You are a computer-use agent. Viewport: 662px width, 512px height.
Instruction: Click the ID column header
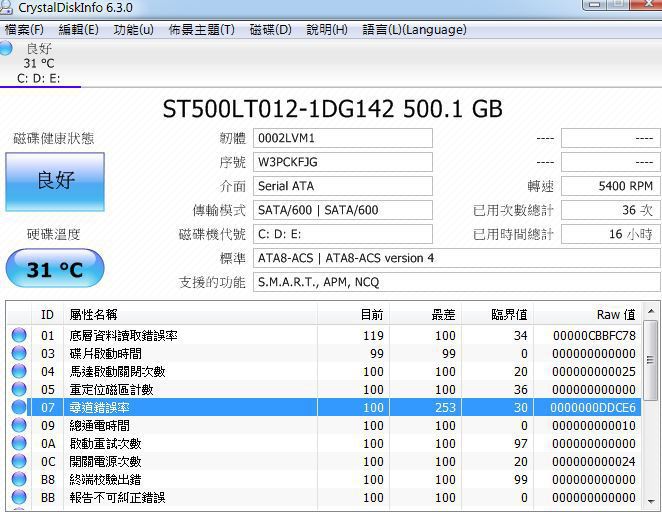coord(47,314)
